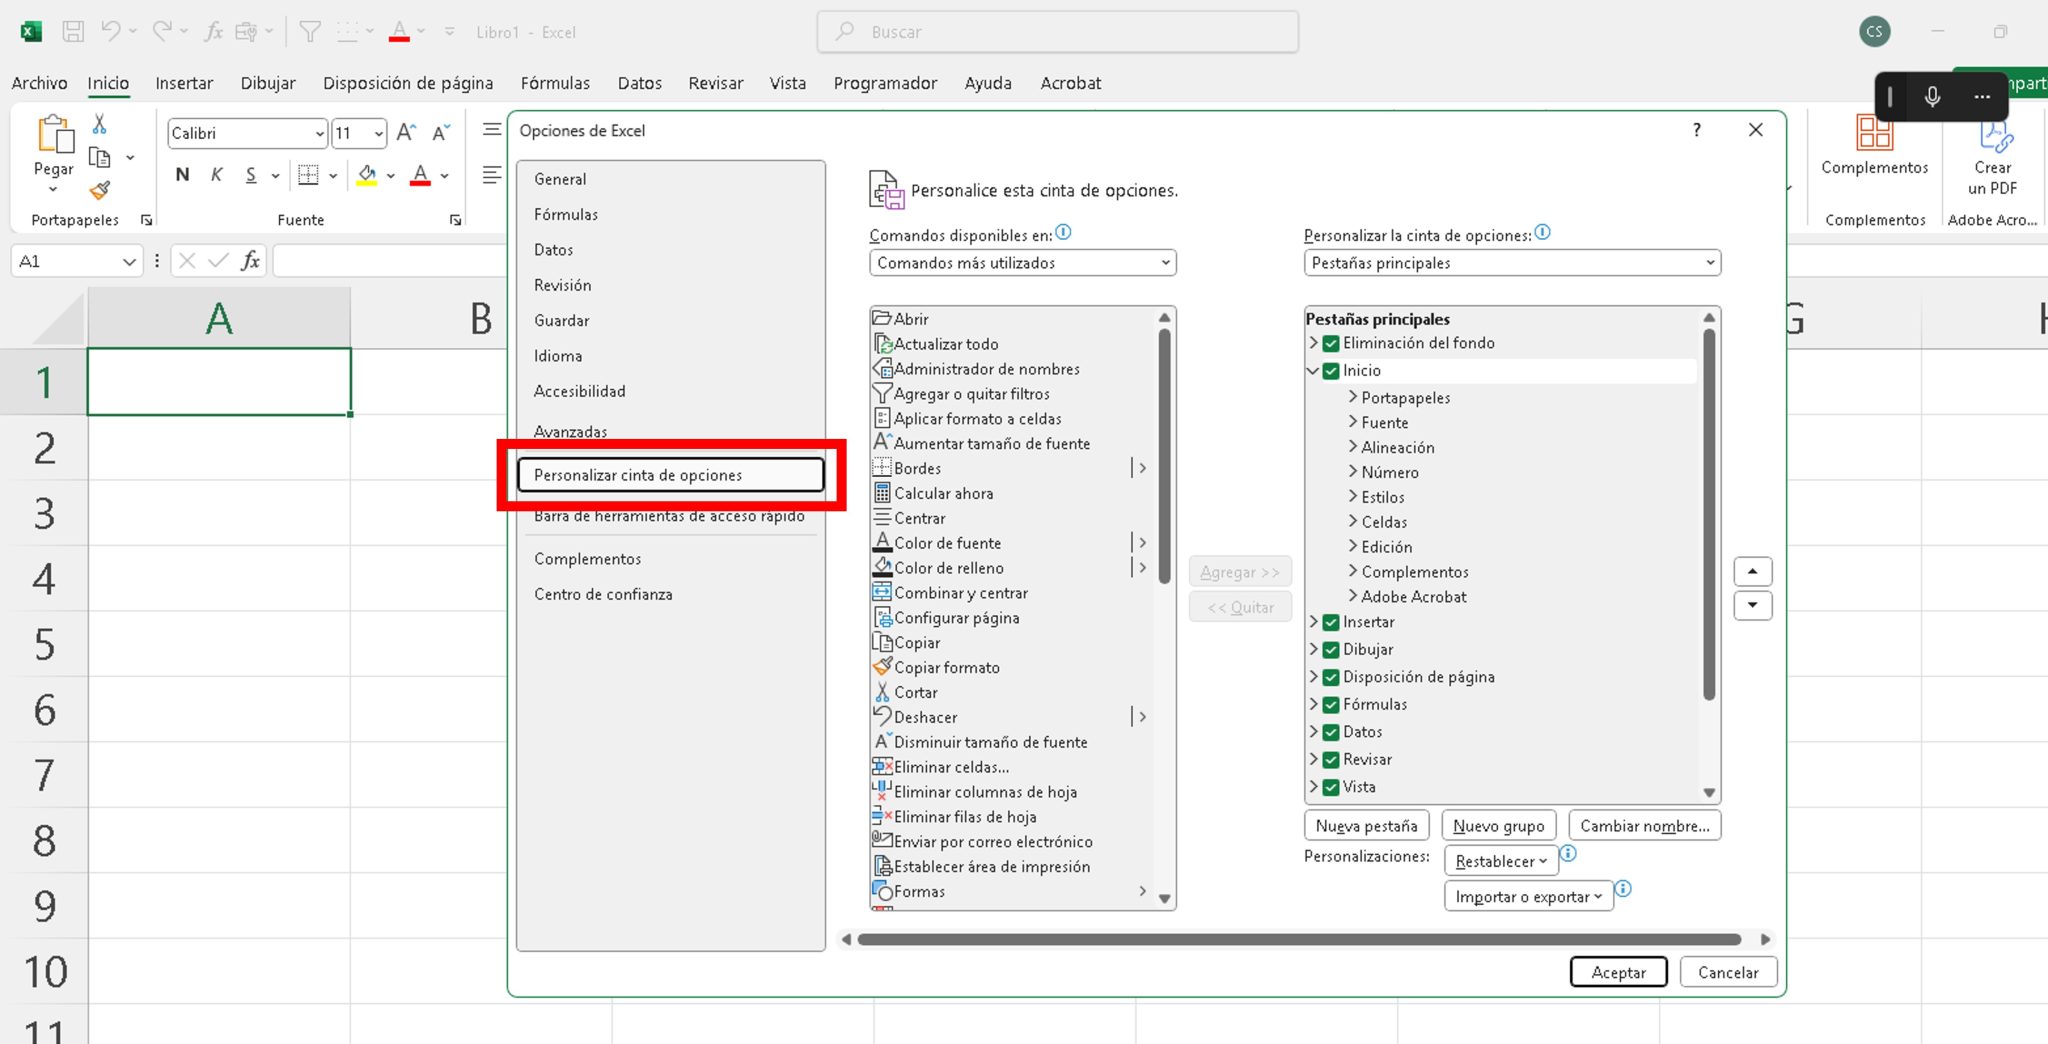
Task: Click the filter funnel icon in title bar
Action: point(310,31)
